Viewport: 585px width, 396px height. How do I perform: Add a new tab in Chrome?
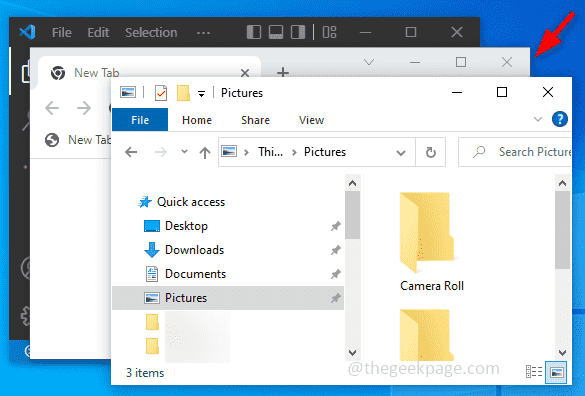pyautogui.click(x=283, y=72)
